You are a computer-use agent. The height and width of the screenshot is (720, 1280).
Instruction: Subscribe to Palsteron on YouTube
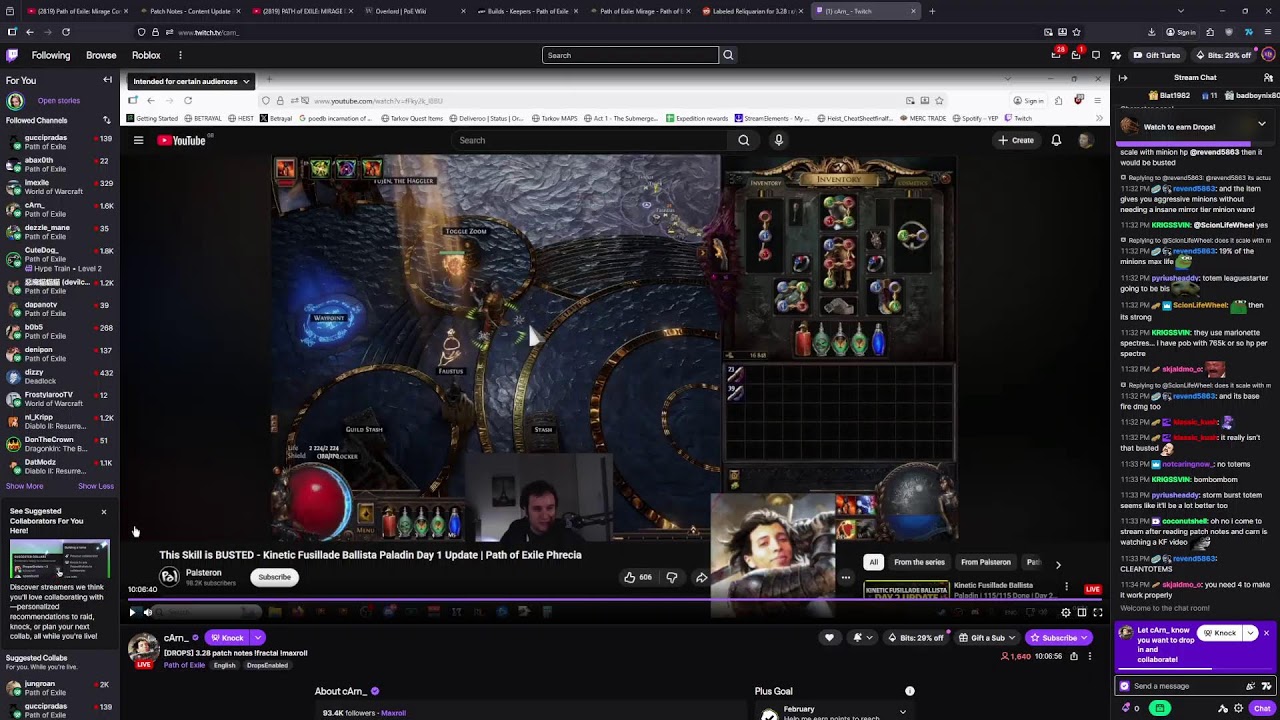[274, 577]
